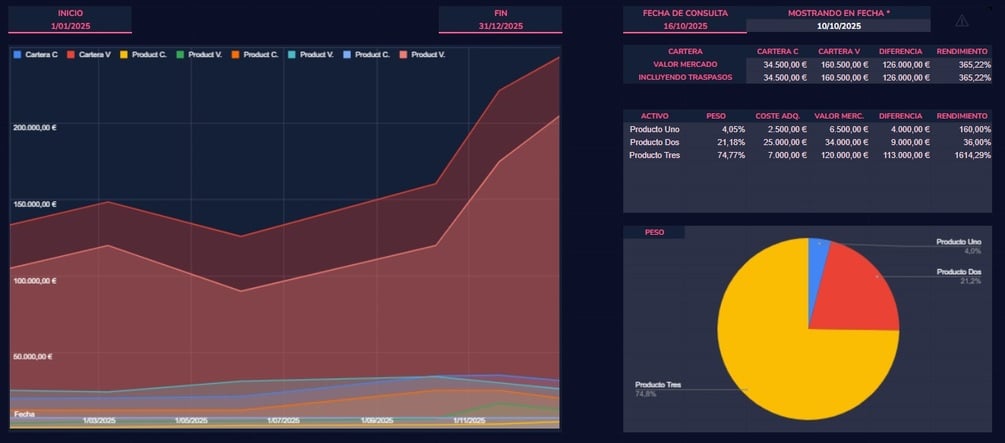
Task: Click the 1/11/2025 chart date label
Action: tap(469, 421)
